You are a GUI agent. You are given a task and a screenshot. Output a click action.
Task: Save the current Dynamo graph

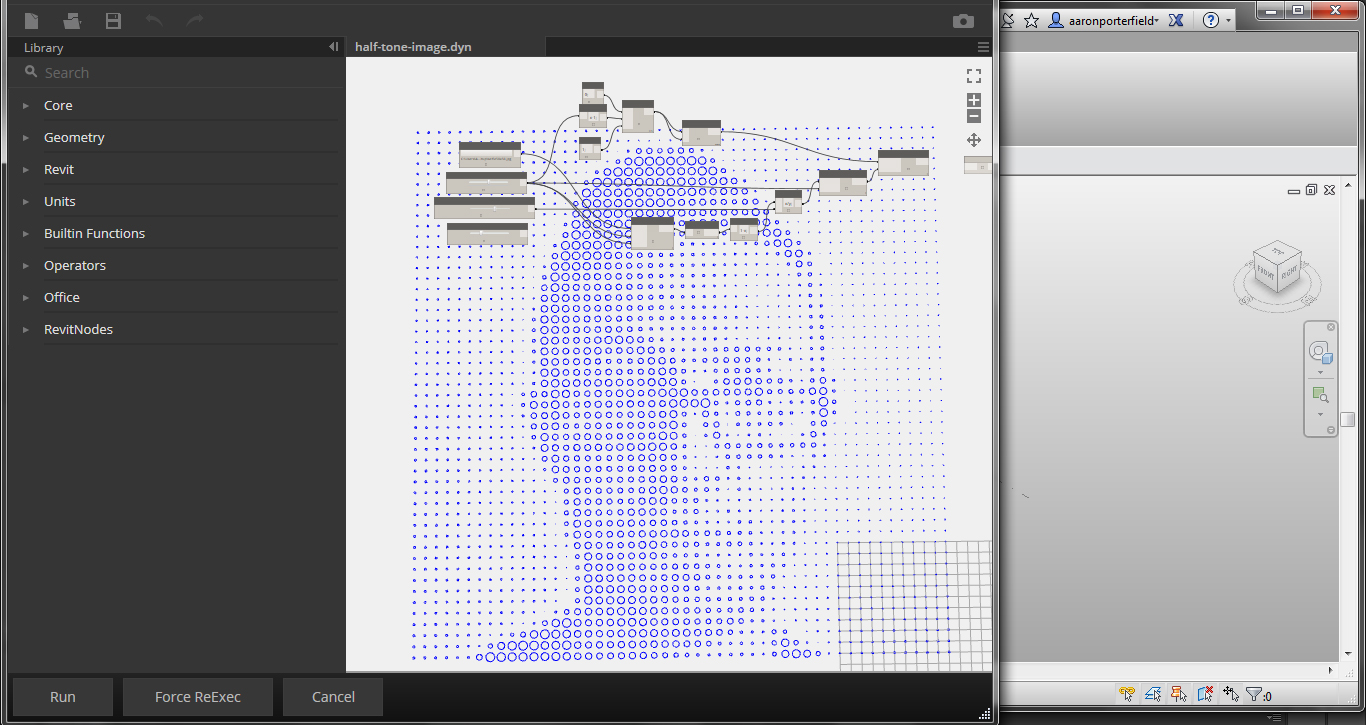pos(113,20)
